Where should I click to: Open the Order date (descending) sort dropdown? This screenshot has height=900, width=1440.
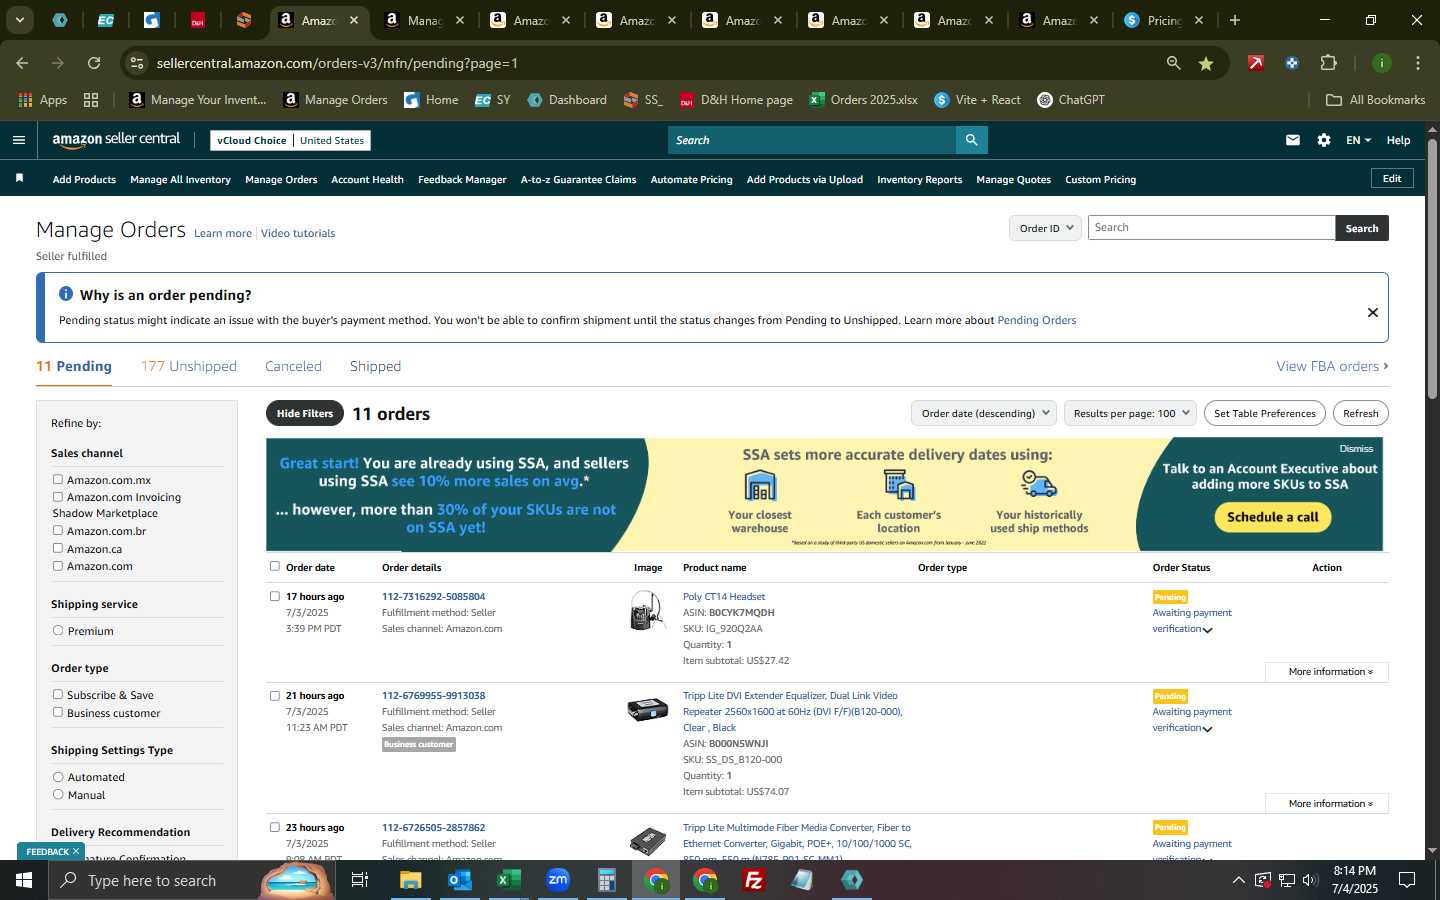[985, 413]
